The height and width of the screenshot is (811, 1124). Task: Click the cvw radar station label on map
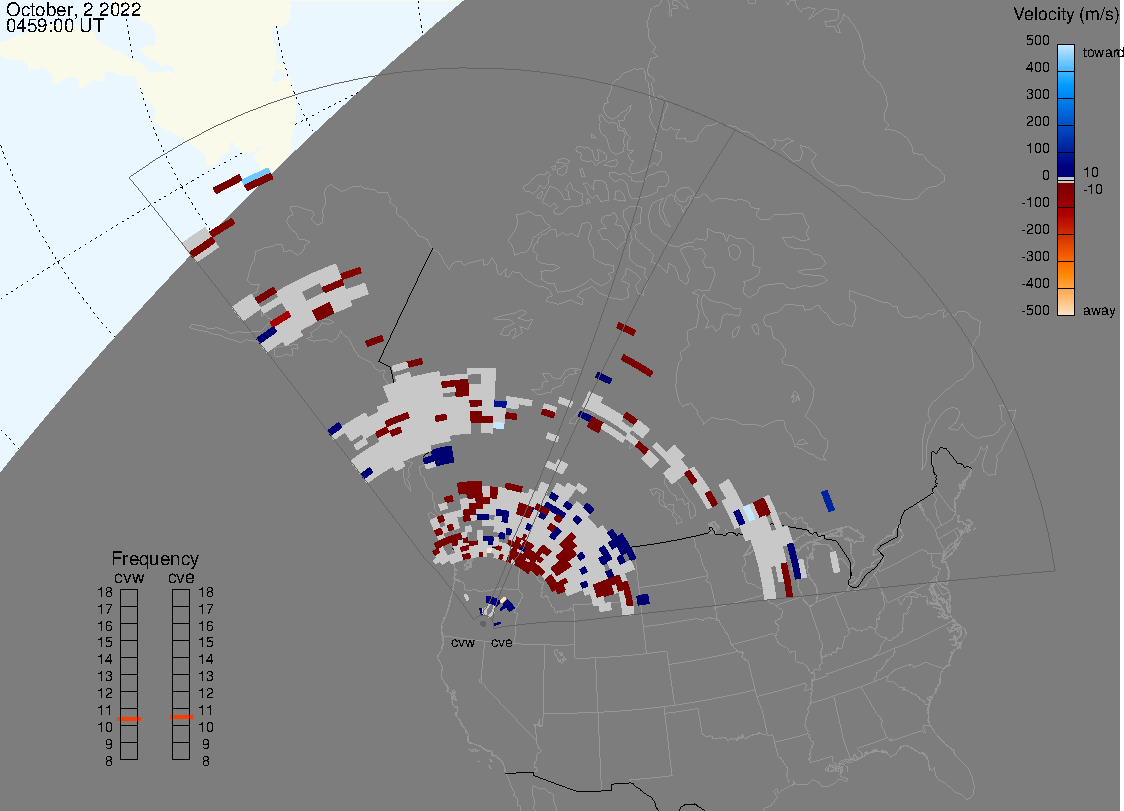(463, 642)
